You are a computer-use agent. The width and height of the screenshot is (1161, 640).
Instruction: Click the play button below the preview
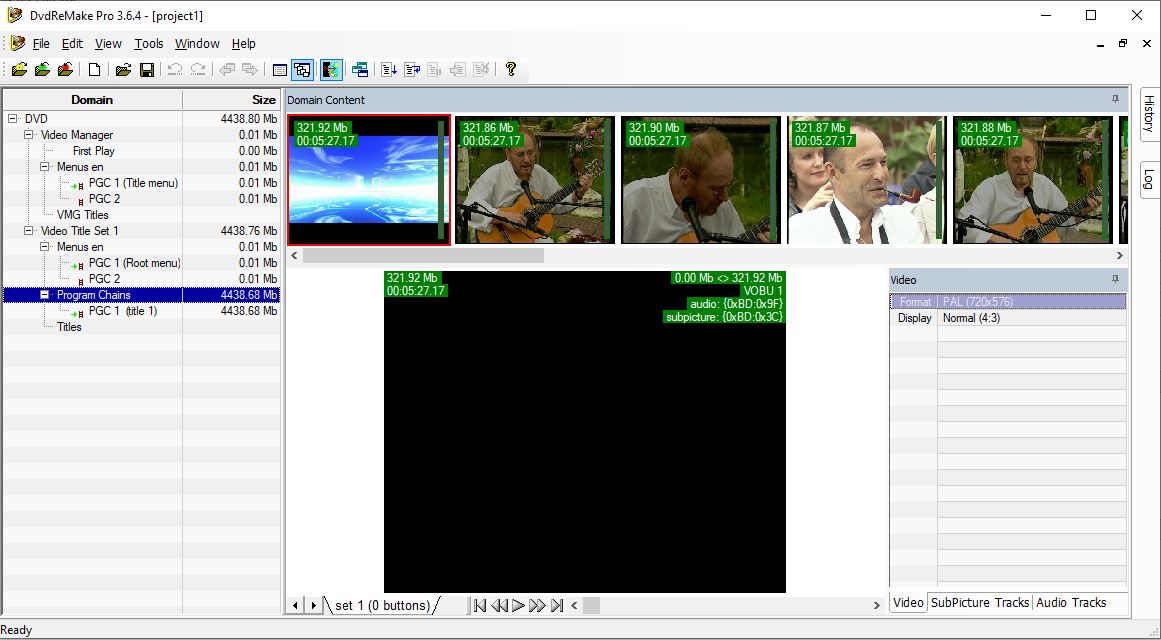pyautogui.click(x=518, y=605)
